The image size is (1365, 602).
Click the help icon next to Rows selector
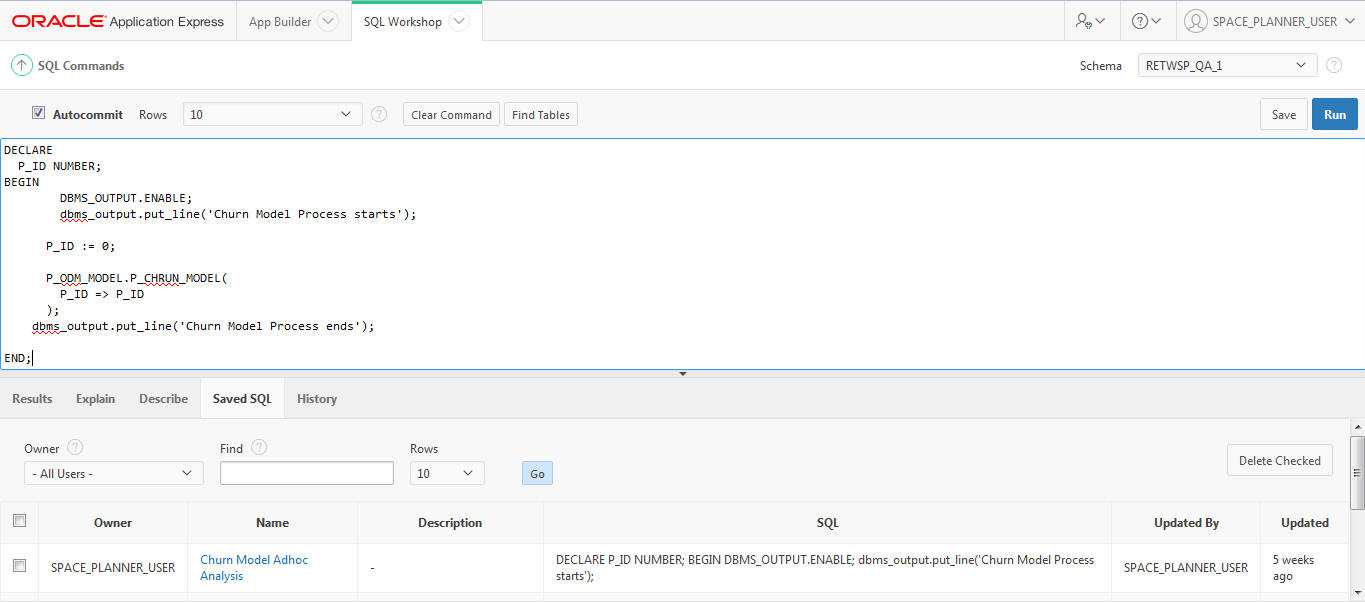pyautogui.click(x=379, y=114)
